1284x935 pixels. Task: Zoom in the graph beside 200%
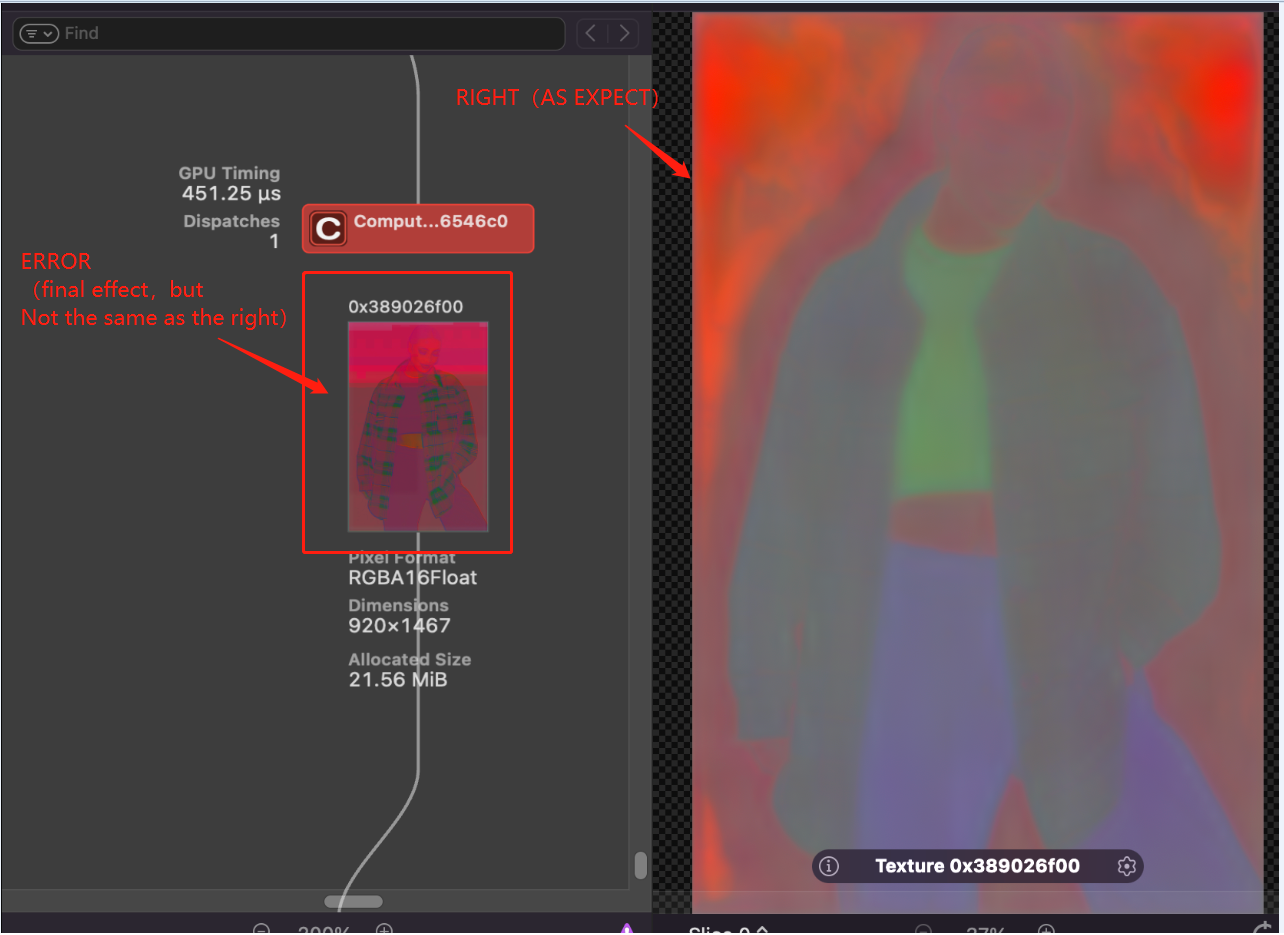(384, 931)
